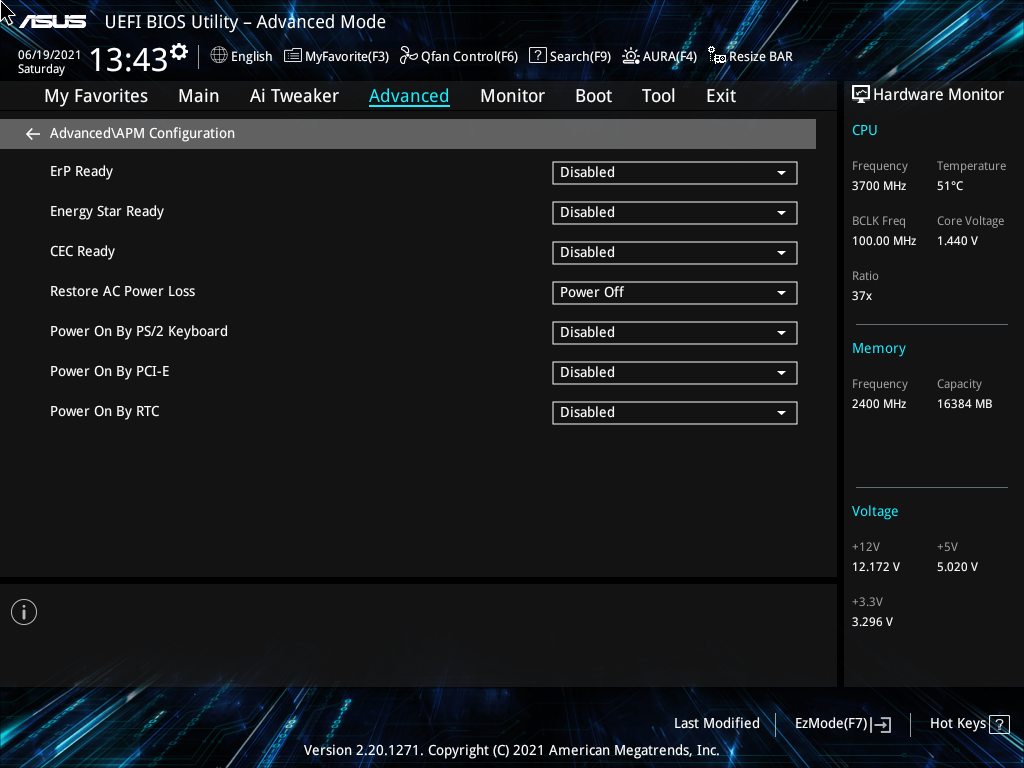Switch to EzMode(F7)
This screenshot has height=768, width=1024.
pos(842,723)
